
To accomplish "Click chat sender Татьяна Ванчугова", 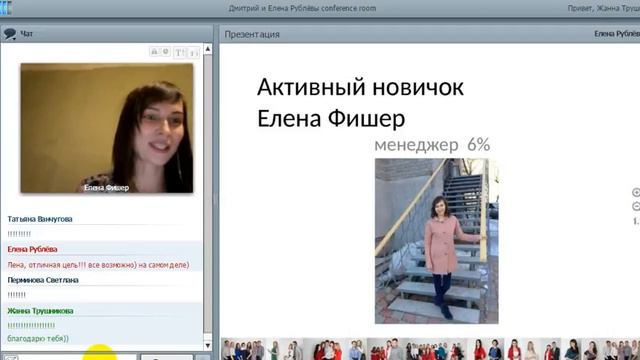I will click(40, 219).
